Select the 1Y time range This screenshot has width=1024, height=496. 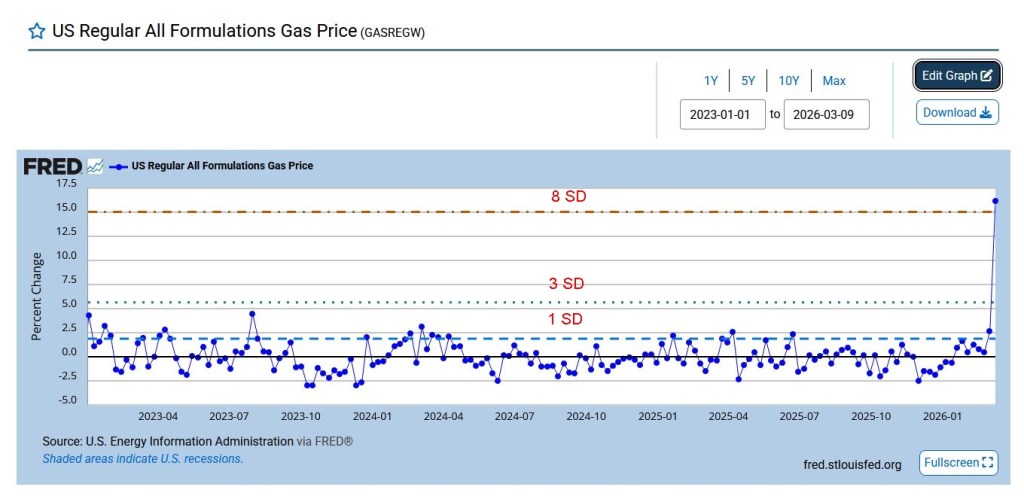710,81
